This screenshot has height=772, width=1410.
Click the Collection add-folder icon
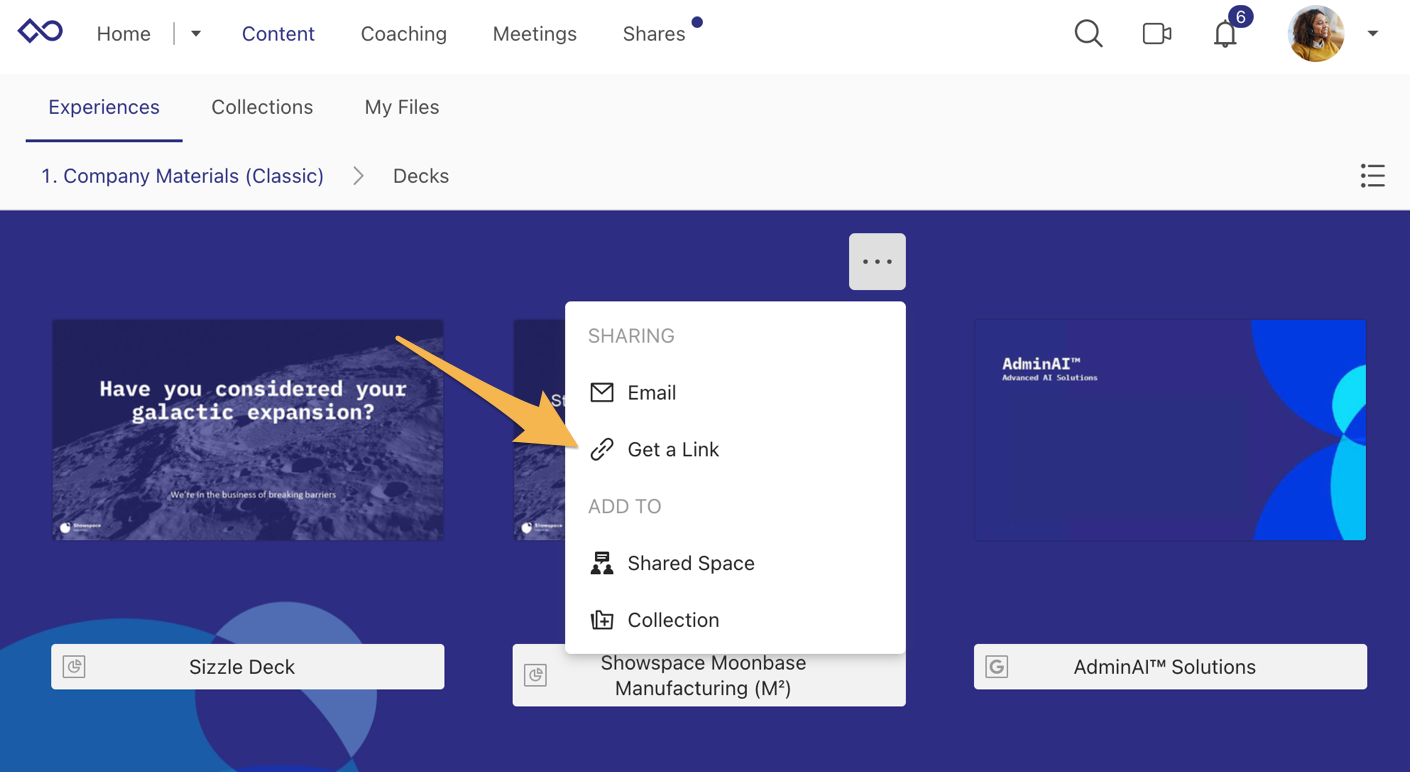pyautogui.click(x=602, y=620)
